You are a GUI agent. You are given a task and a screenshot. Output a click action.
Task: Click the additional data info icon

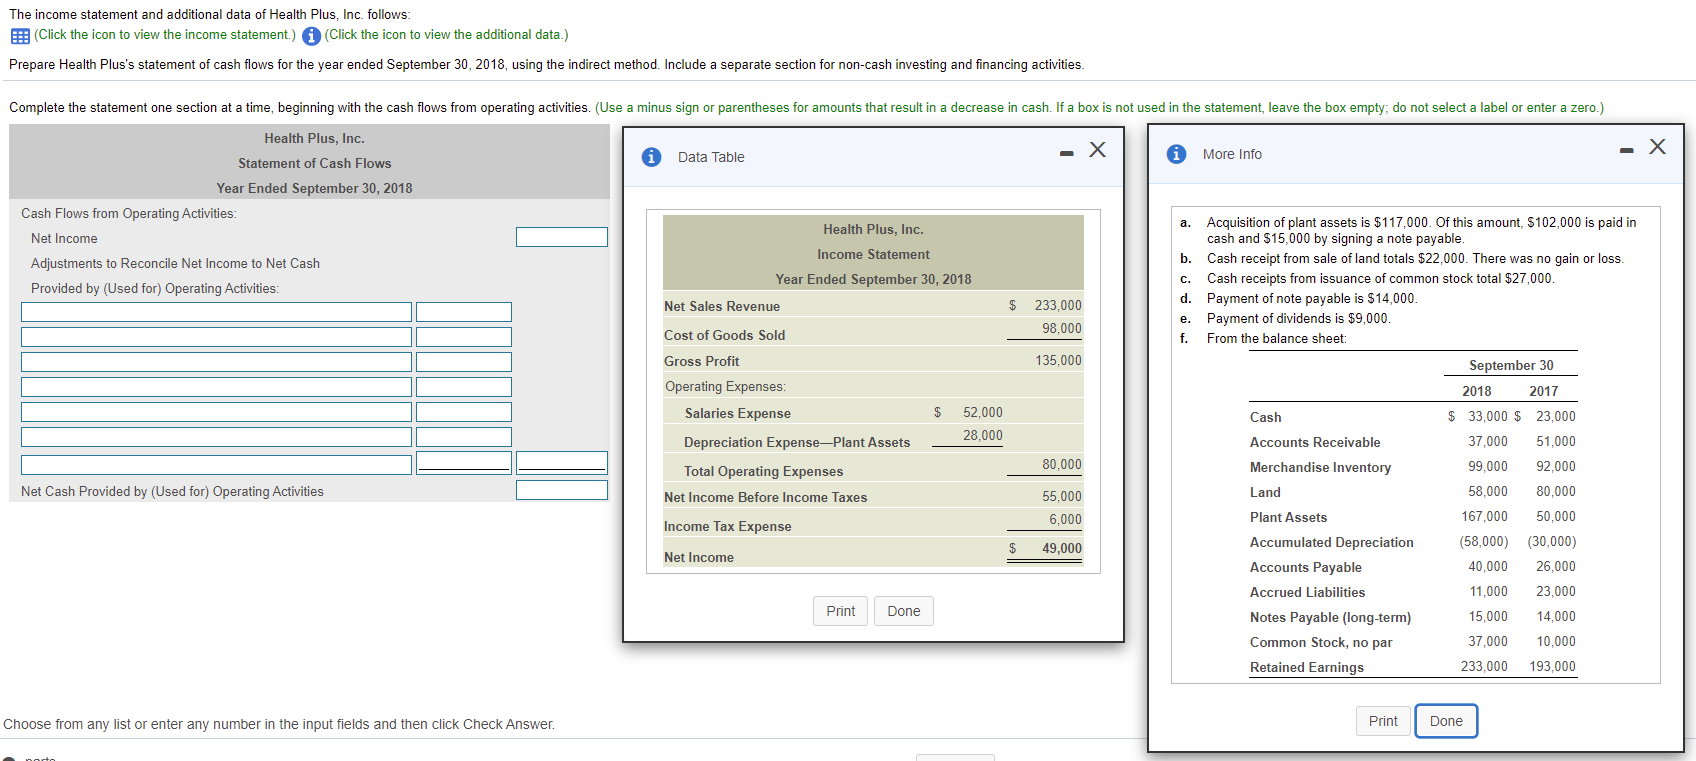pyautogui.click(x=311, y=36)
